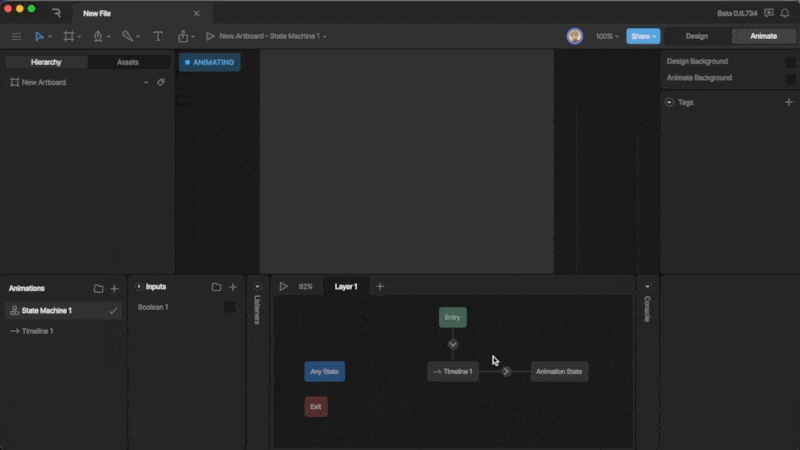Select the Layer 1 tab
Image resolution: width=800 pixels, height=450 pixels.
pyautogui.click(x=346, y=287)
